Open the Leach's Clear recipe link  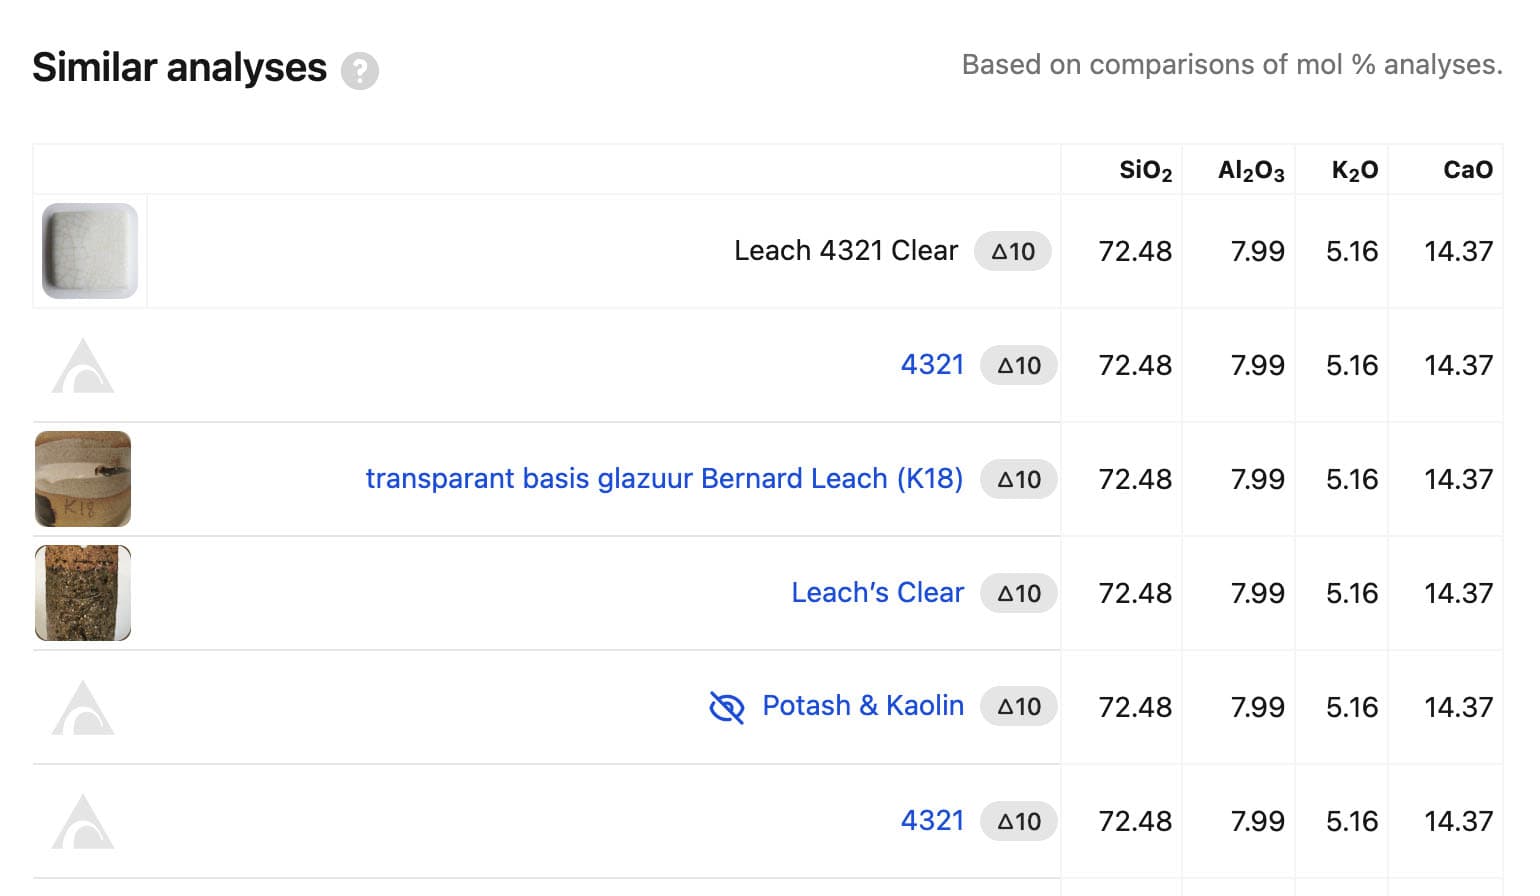877,593
